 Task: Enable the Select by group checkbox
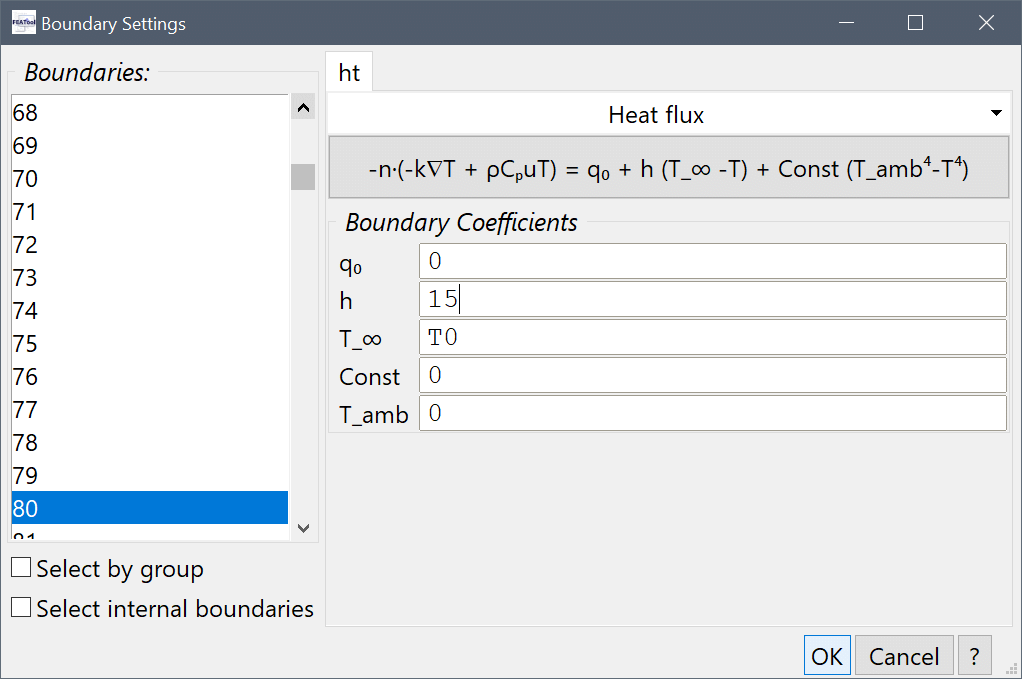(21, 569)
